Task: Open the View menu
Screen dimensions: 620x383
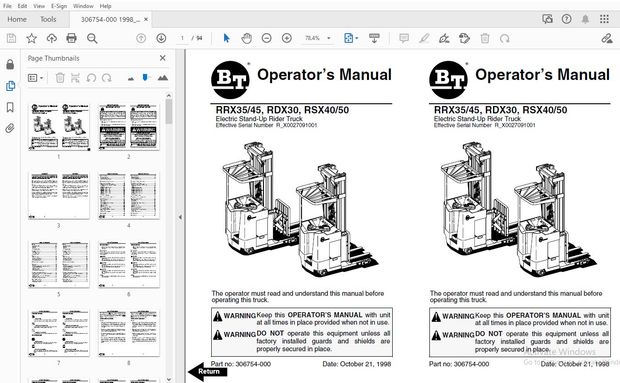Action: (x=39, y=6)
